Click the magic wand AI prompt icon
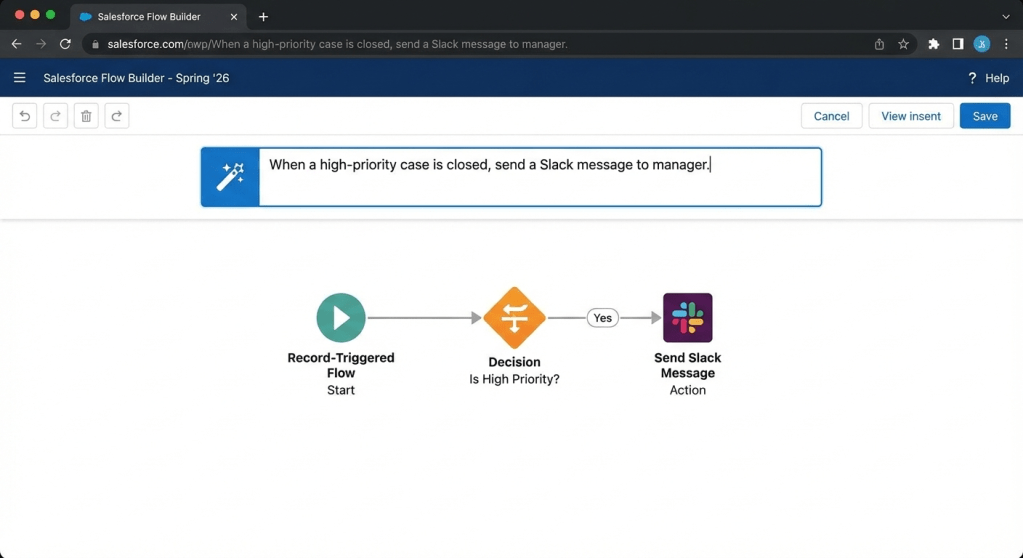1023x558 pixels. pos(230,177)
